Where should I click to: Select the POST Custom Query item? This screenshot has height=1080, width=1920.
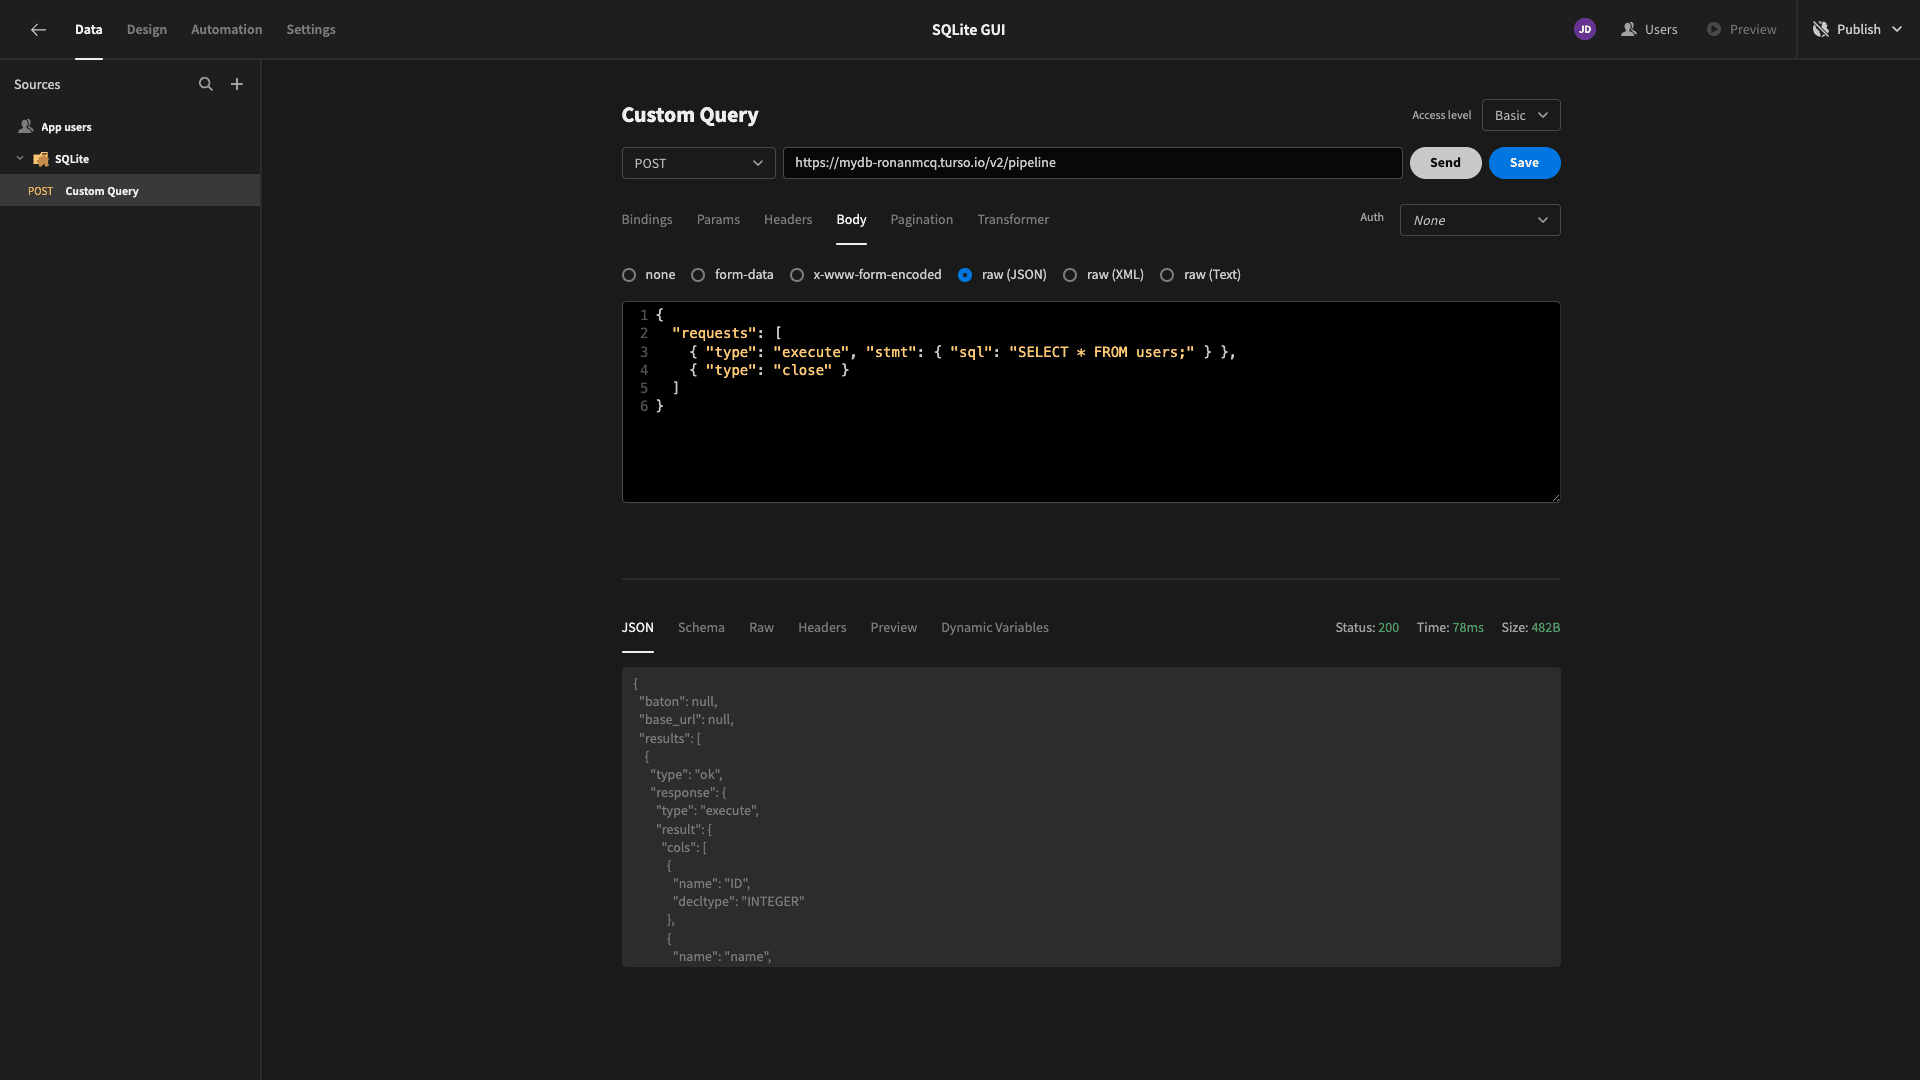[x=130, y=191]
